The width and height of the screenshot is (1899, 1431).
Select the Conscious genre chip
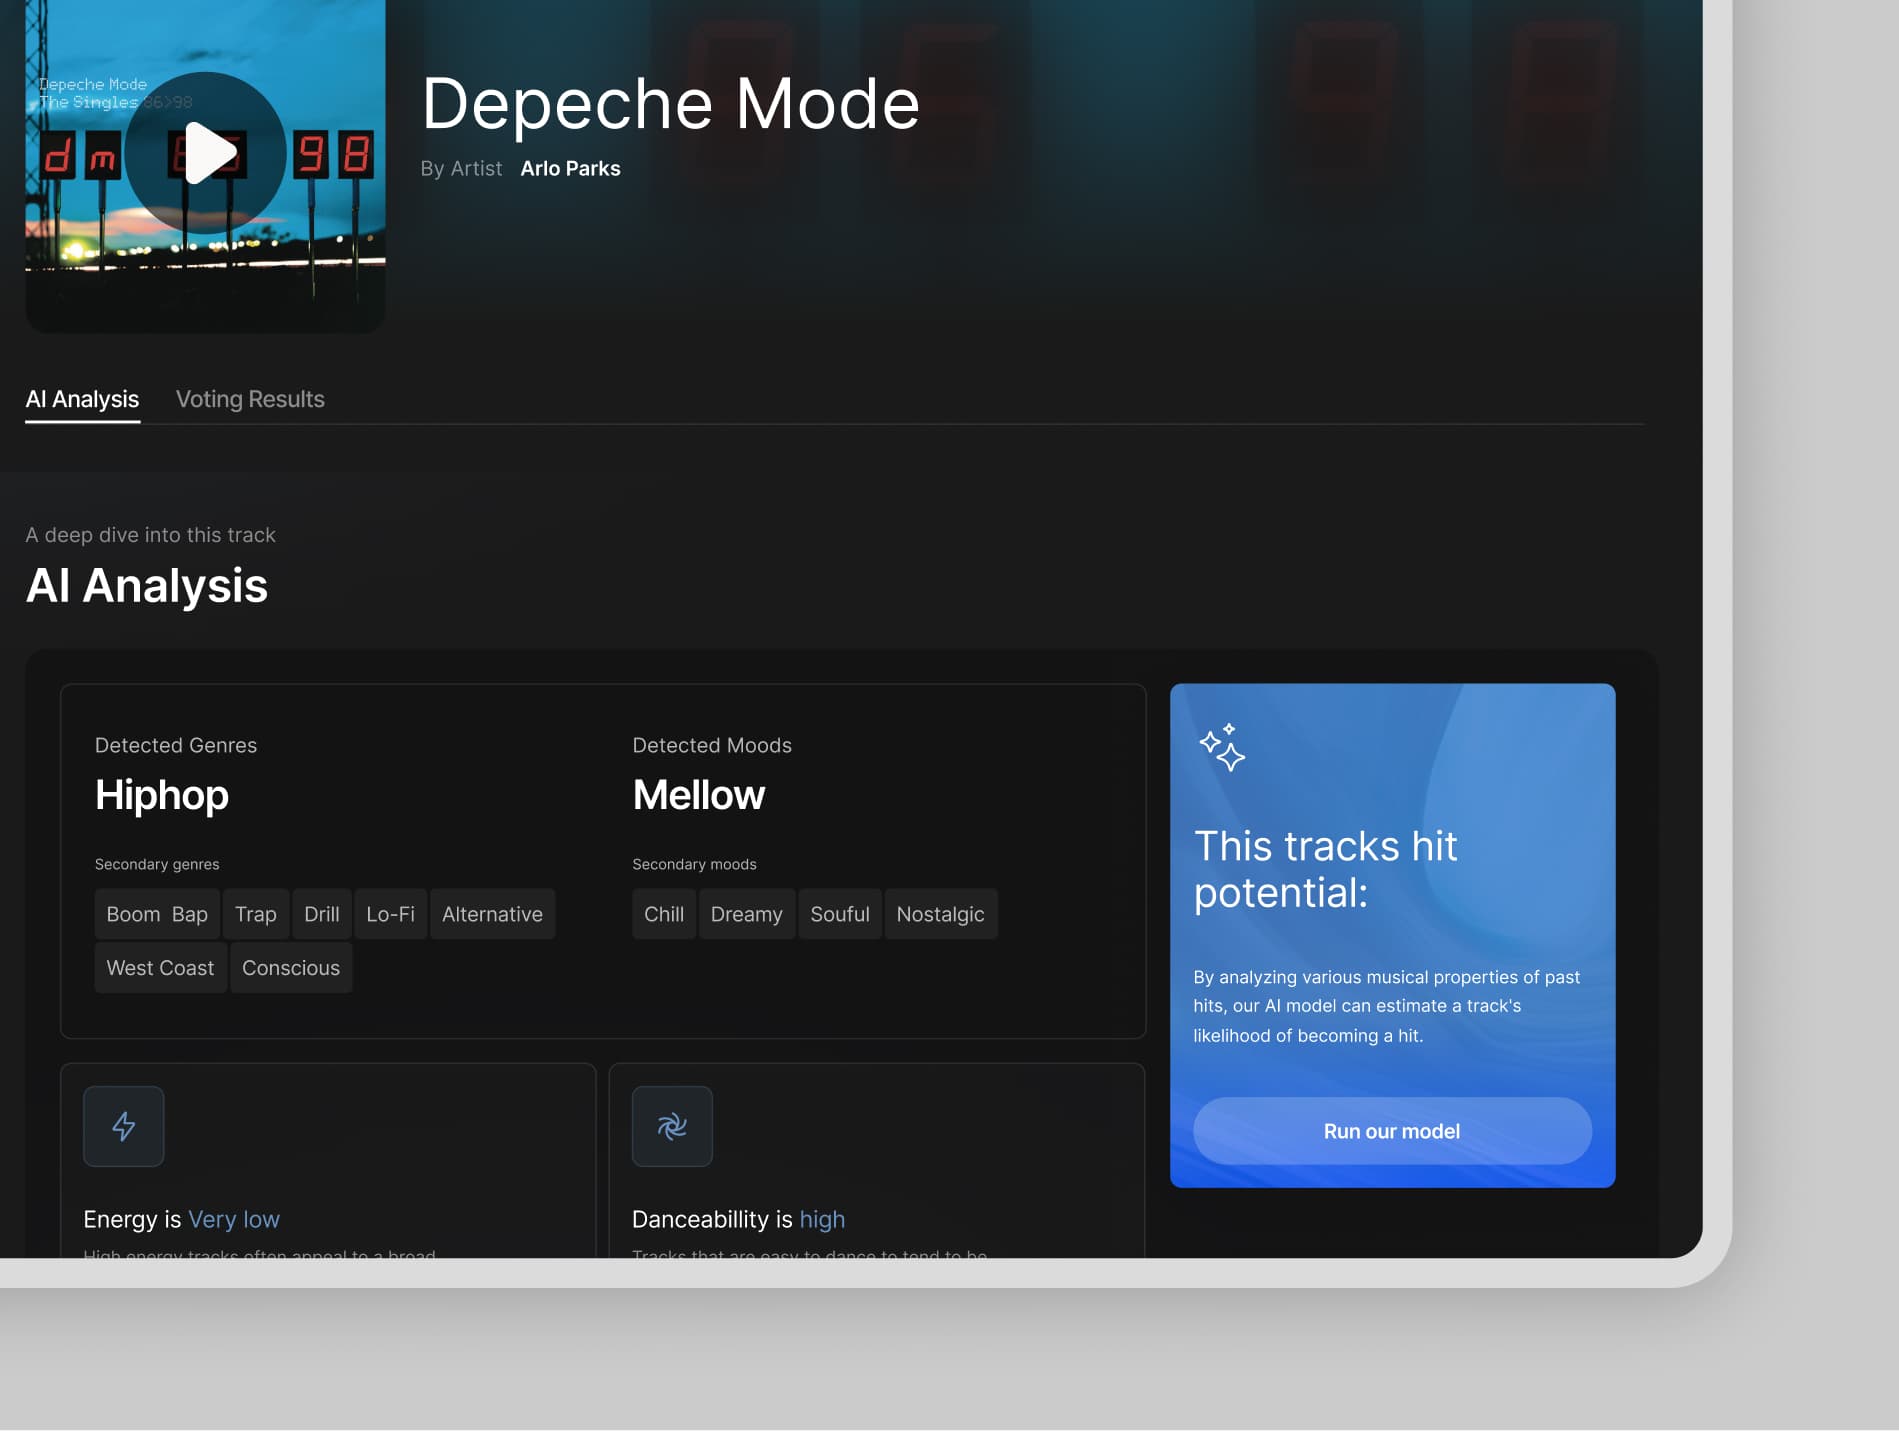pos(291,968)
